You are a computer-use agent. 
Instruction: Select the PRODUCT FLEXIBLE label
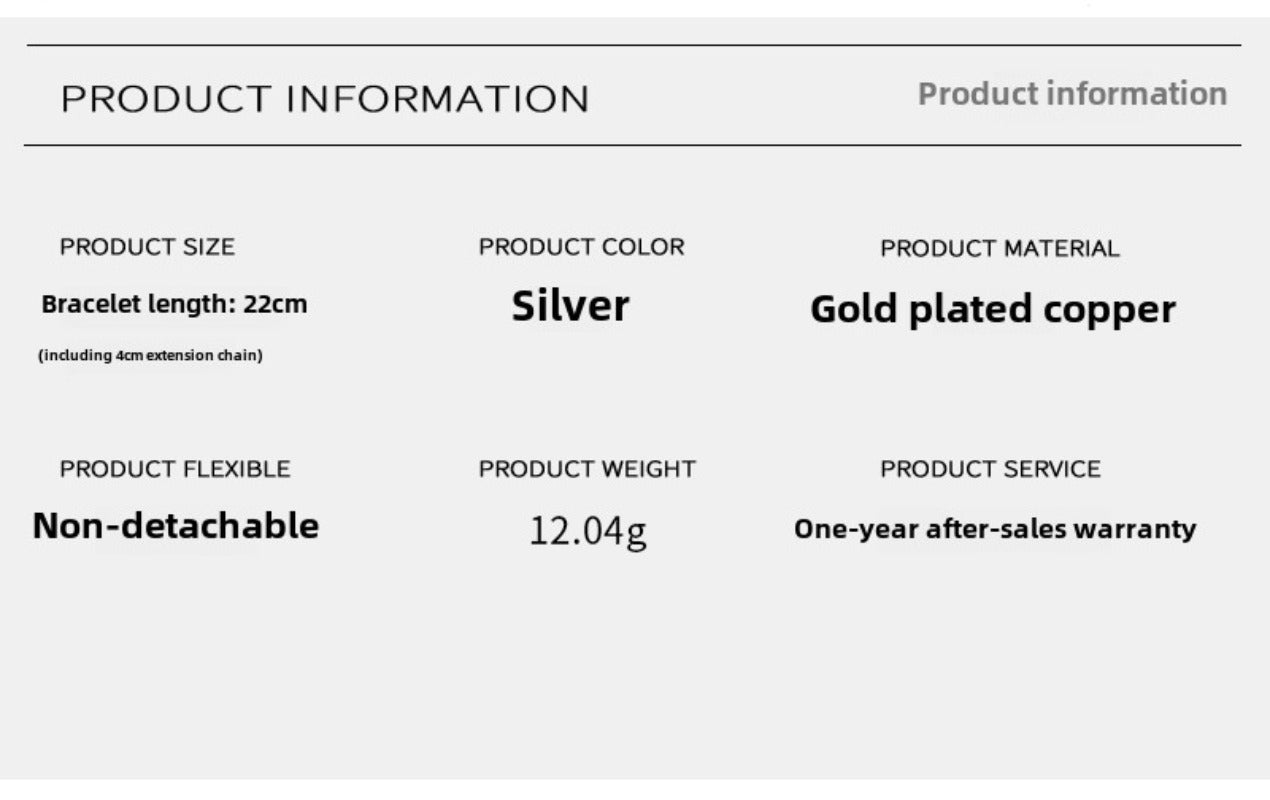coord(175,469)
